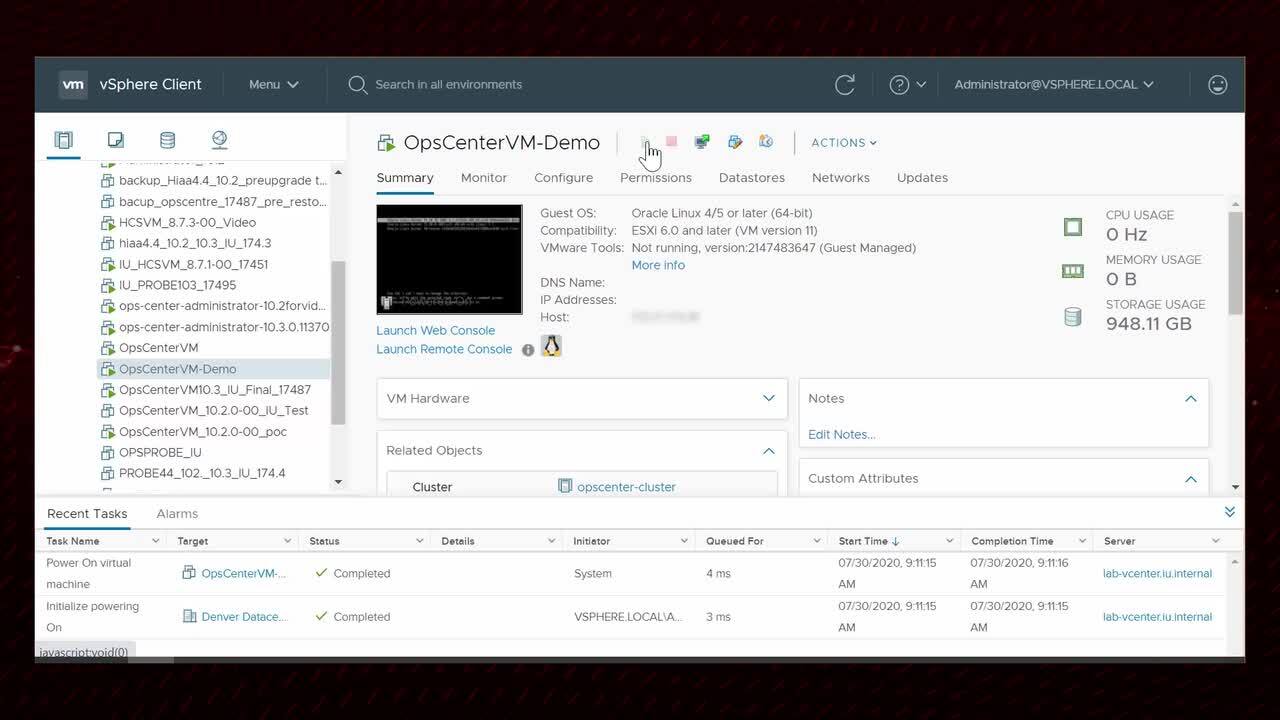Viewport: 1280px width, 720px height.
Task: Click the memory usage icon
Action: pos(1073,271)
